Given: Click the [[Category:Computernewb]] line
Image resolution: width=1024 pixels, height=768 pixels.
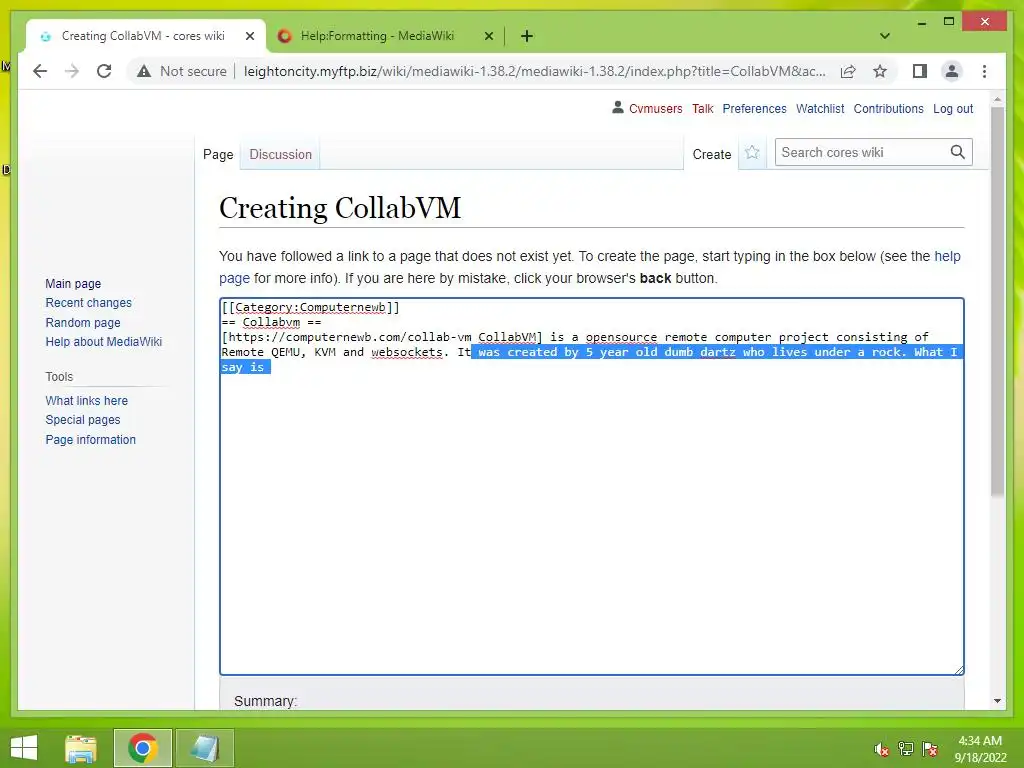Looking at the screenshot, I should (x=310, y=307).
